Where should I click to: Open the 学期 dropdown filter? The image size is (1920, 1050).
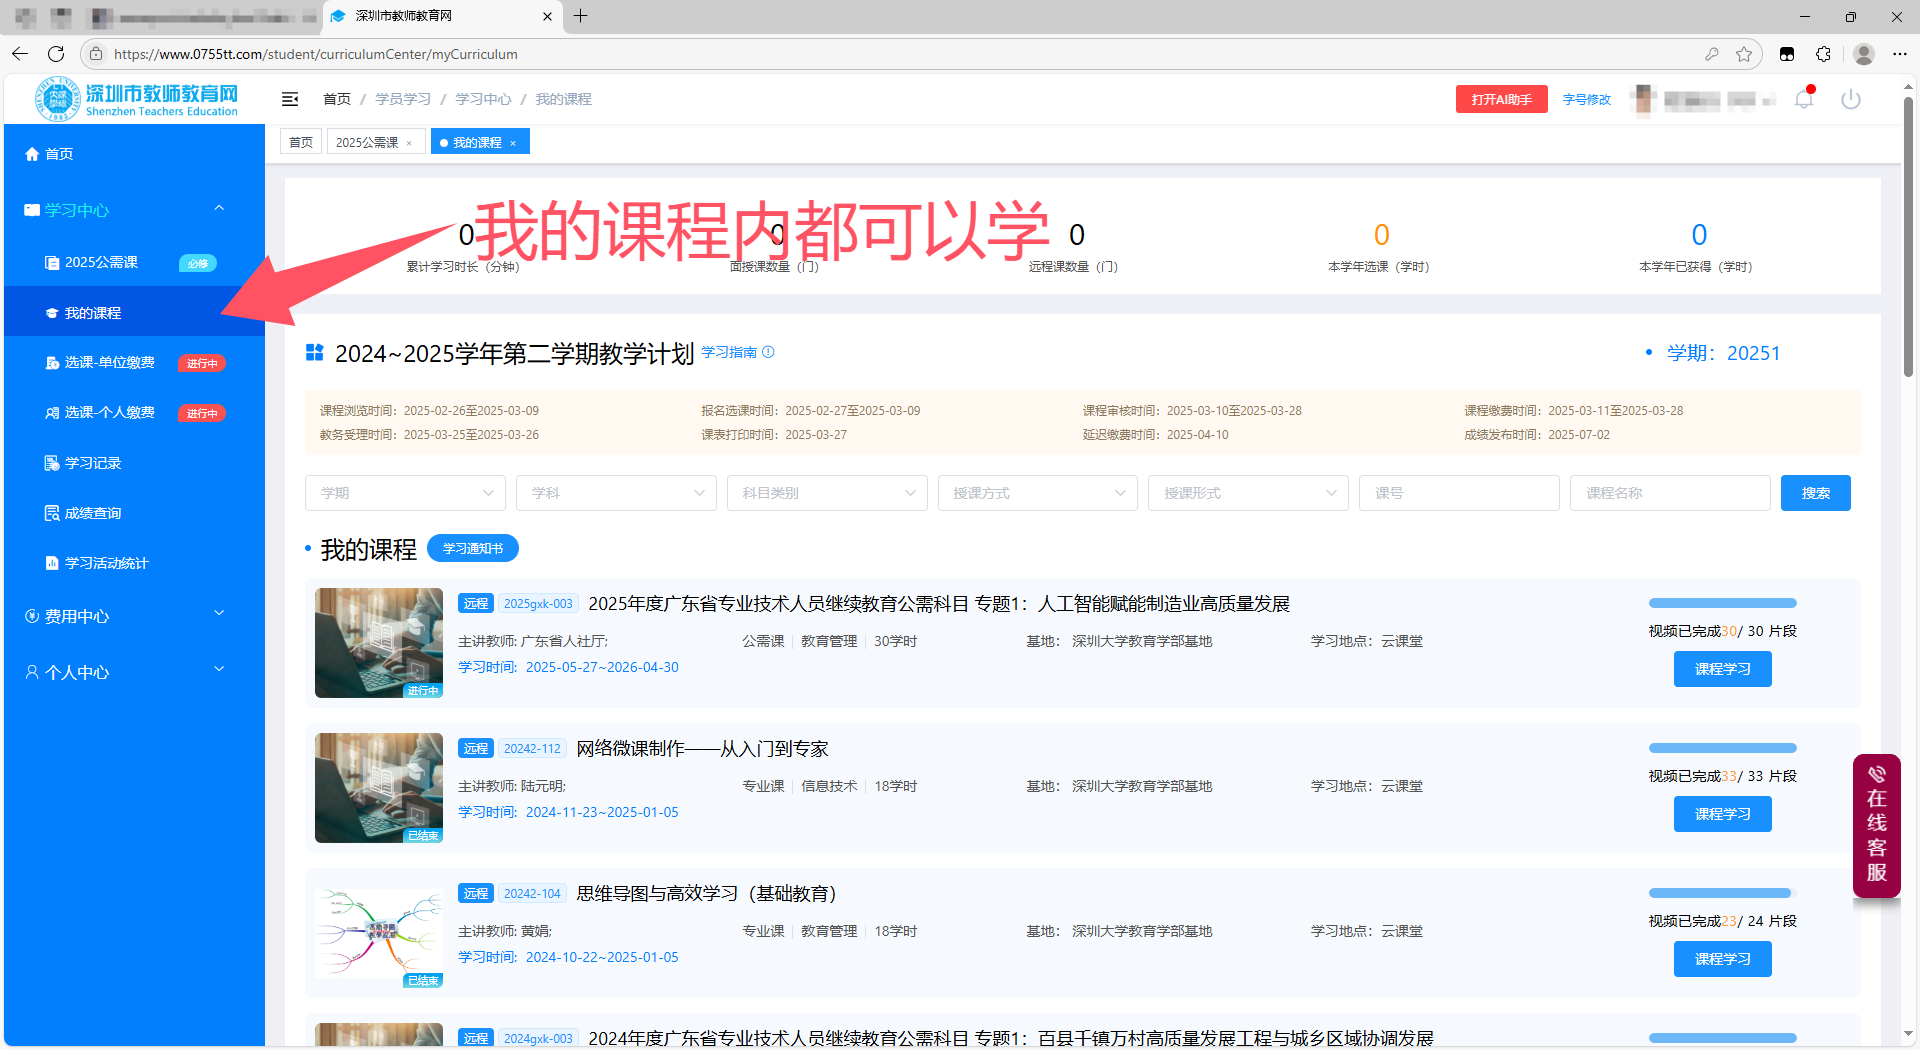tap(405, 493)
